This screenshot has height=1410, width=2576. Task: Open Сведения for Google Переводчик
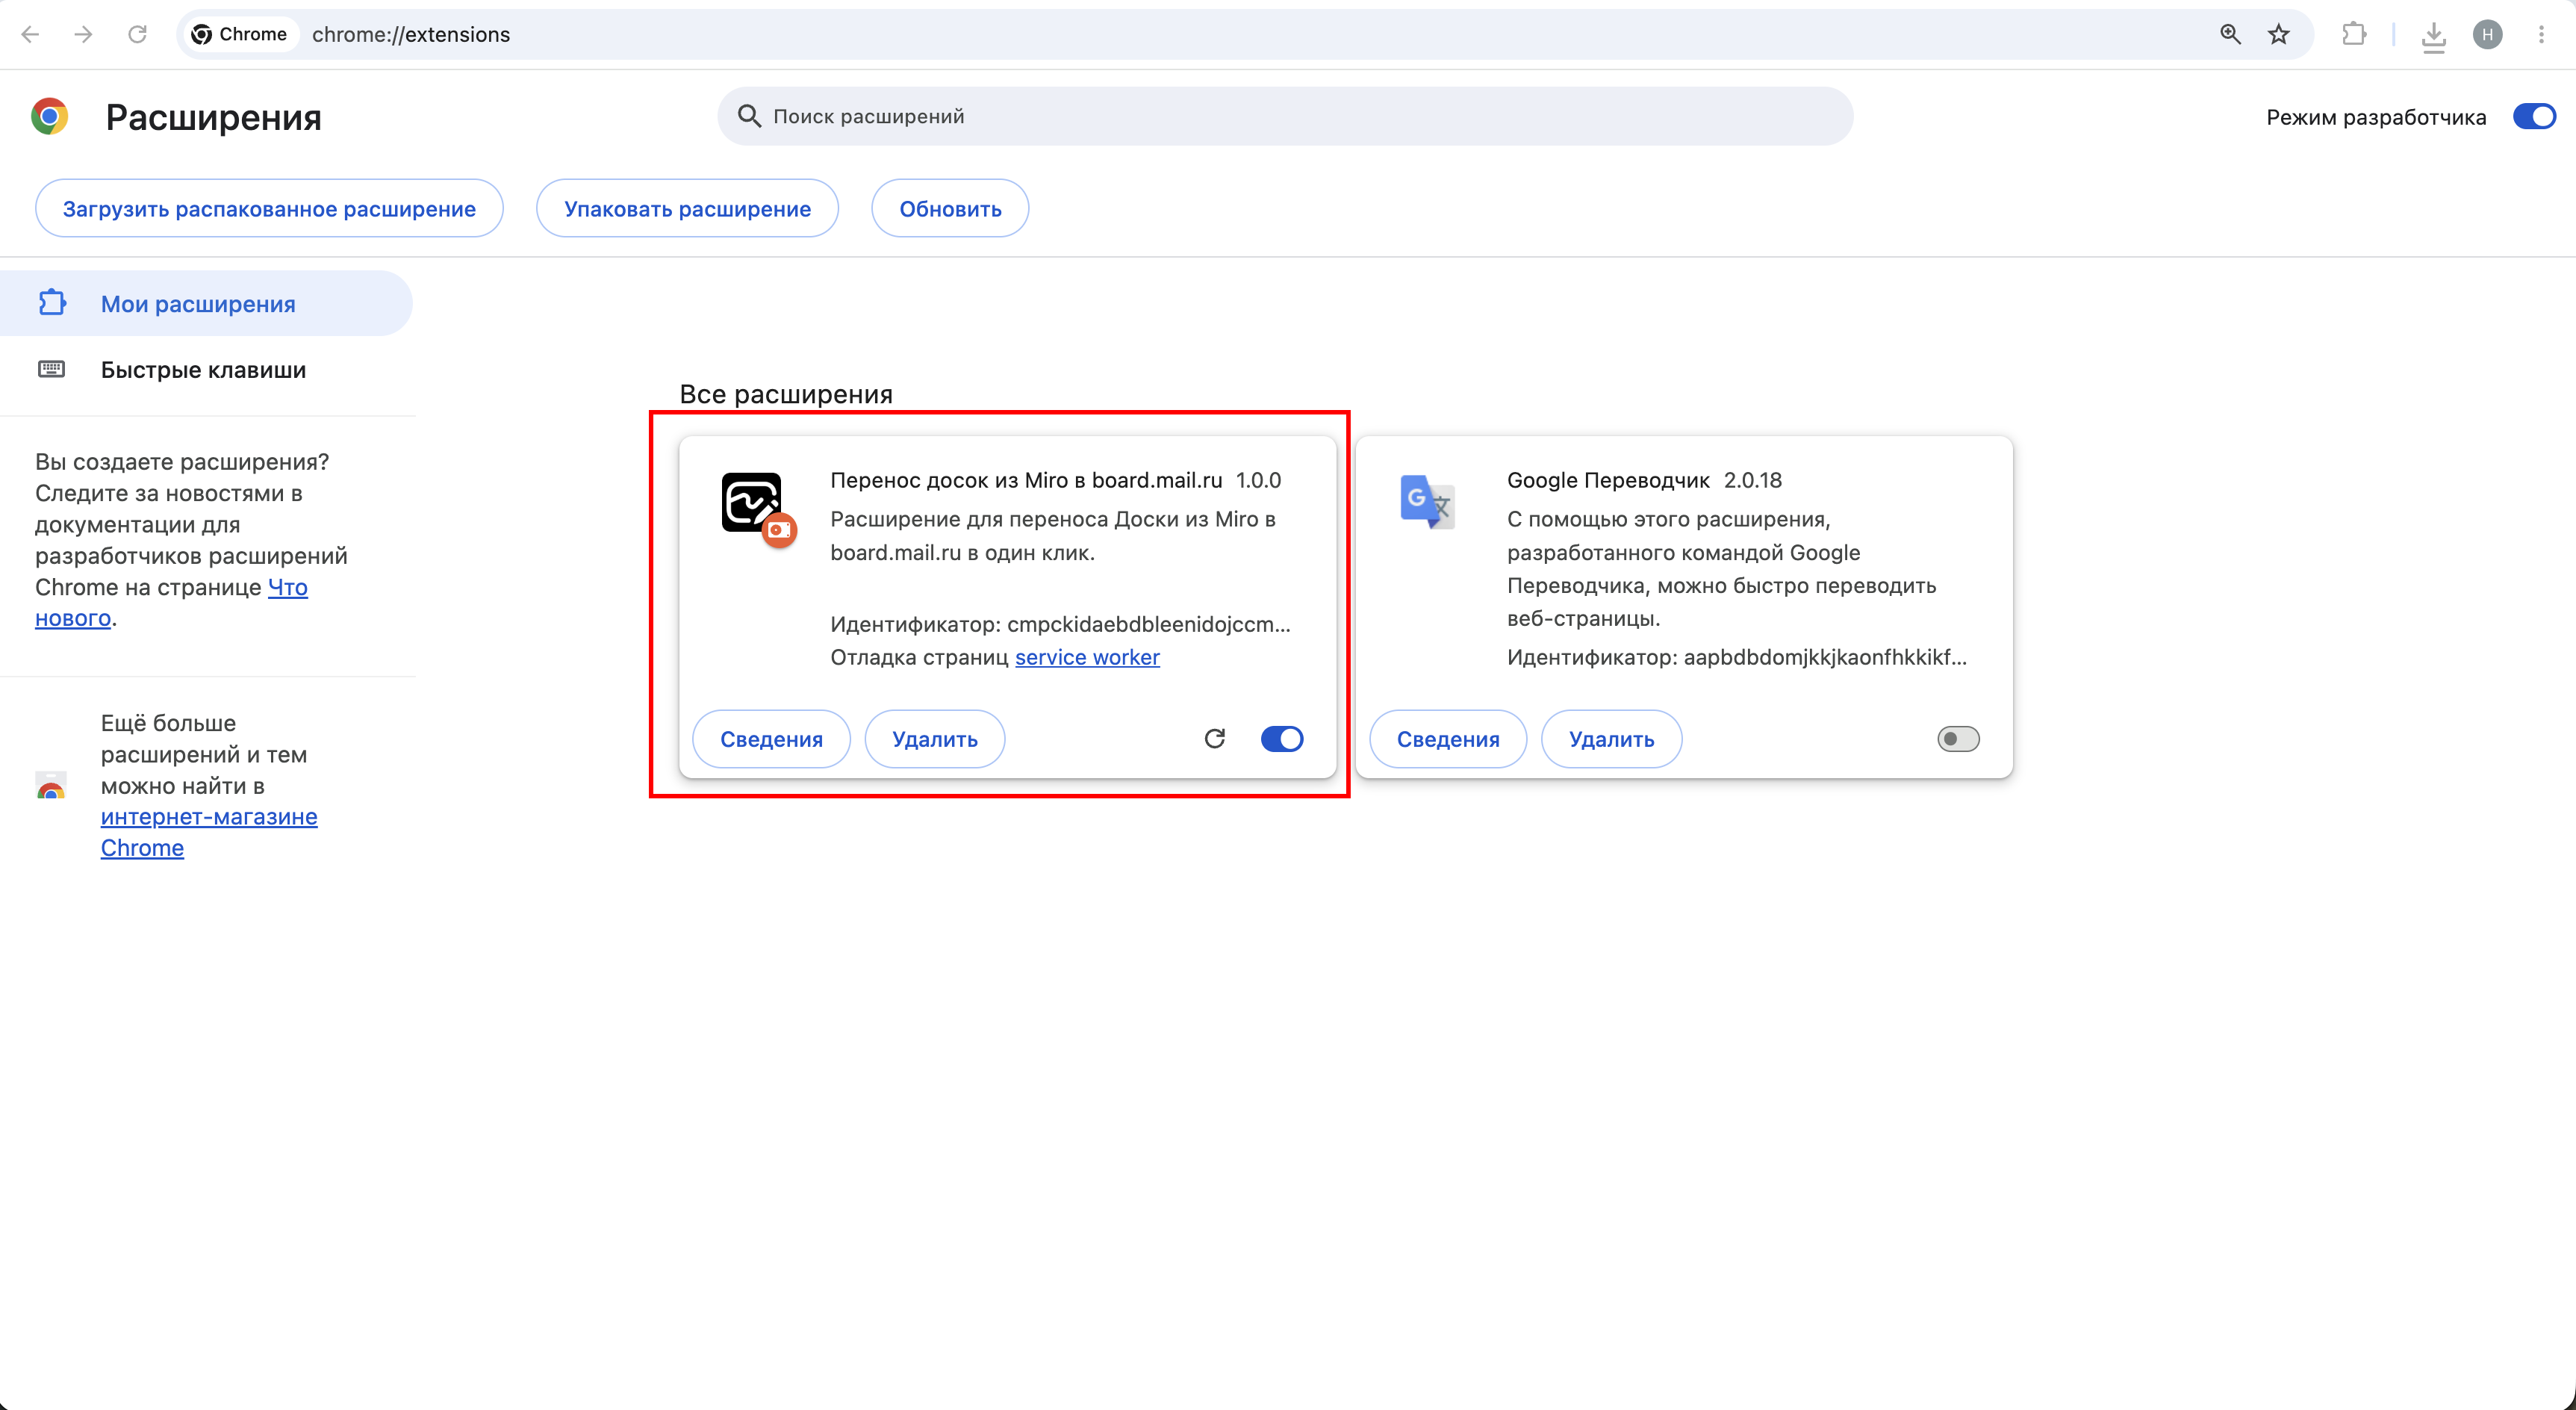tap(1448, 739)
